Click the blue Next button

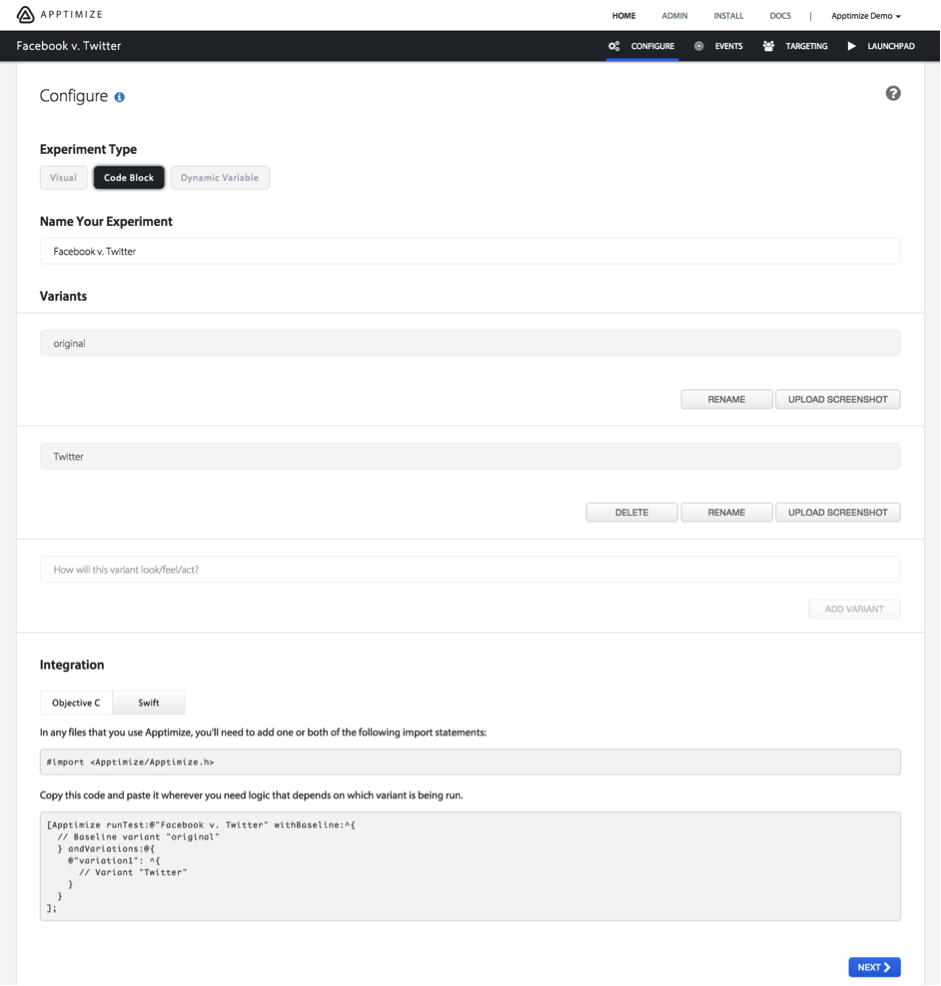pos(874,967)
